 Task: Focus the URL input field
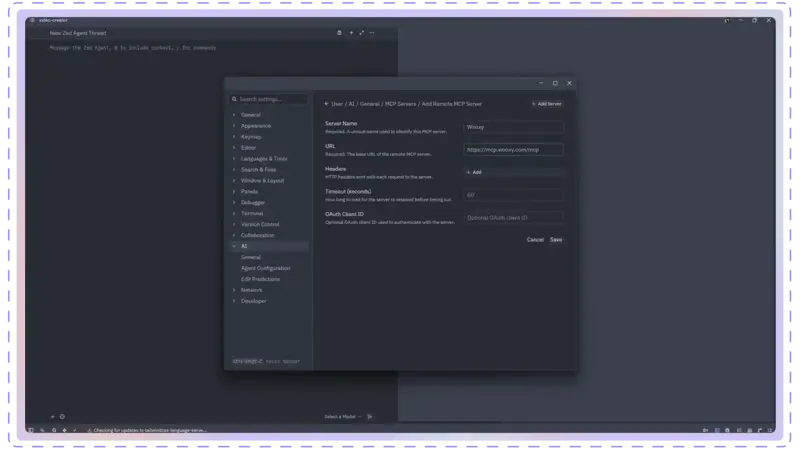tap(513, 149)
